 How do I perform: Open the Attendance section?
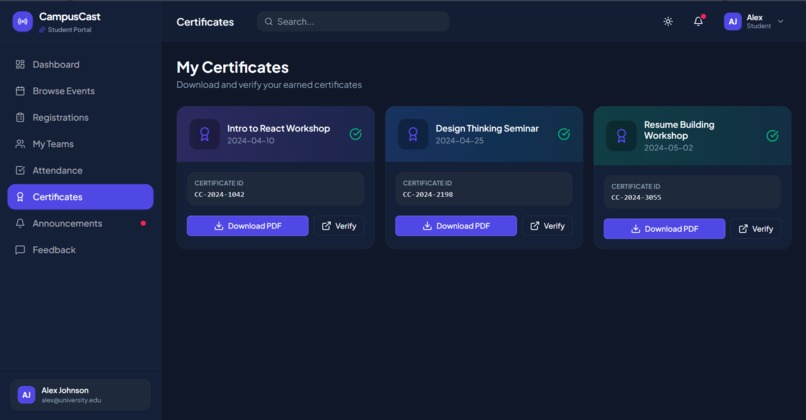click(x=80, y=170)
